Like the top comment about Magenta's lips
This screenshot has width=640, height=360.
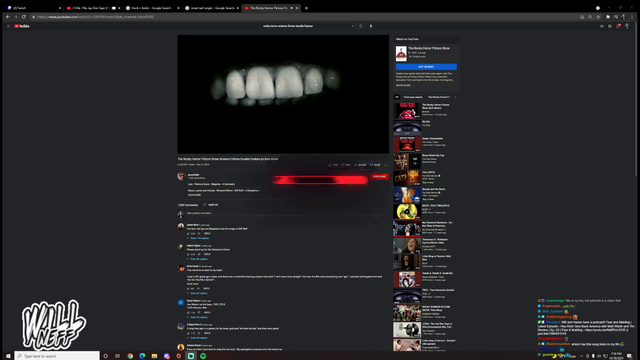point(188,233)
